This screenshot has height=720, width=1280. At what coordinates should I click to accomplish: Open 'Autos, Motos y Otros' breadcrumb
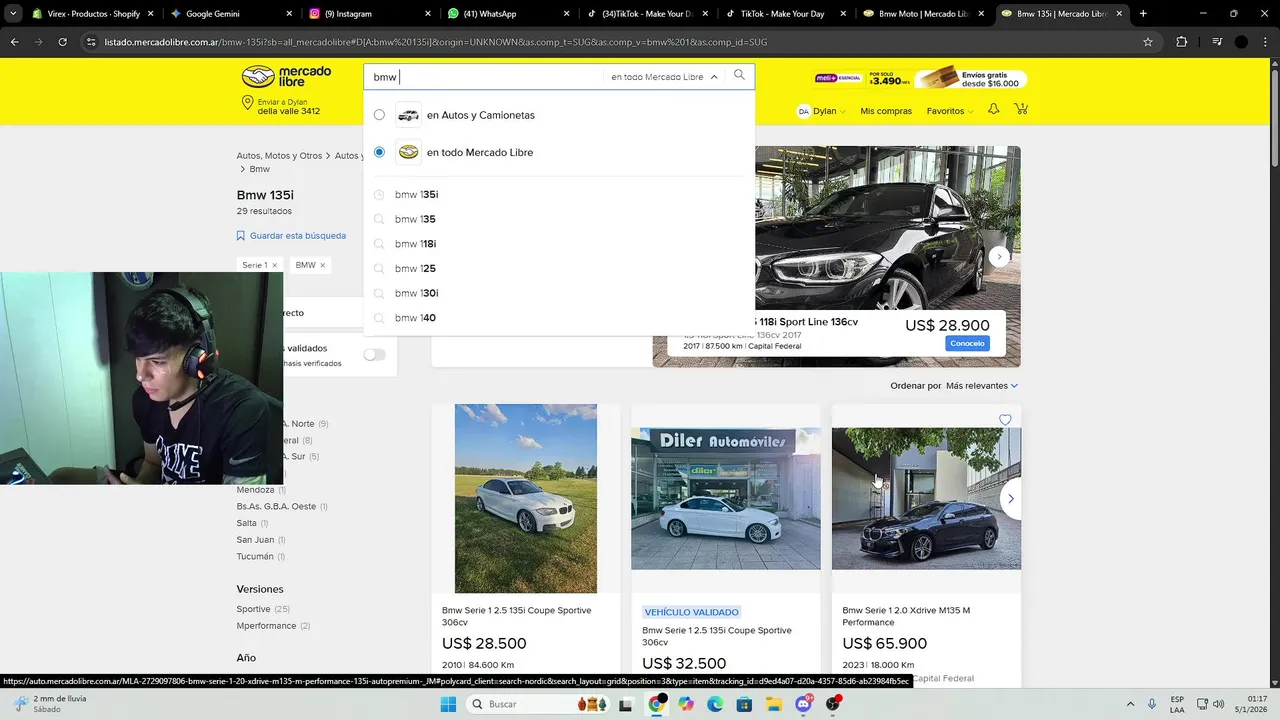(x=279, y=156)
